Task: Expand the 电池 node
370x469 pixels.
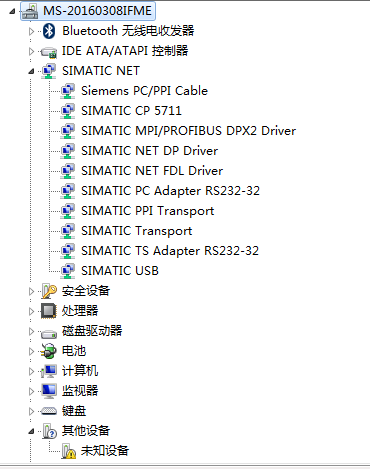Action: (31, 351)
